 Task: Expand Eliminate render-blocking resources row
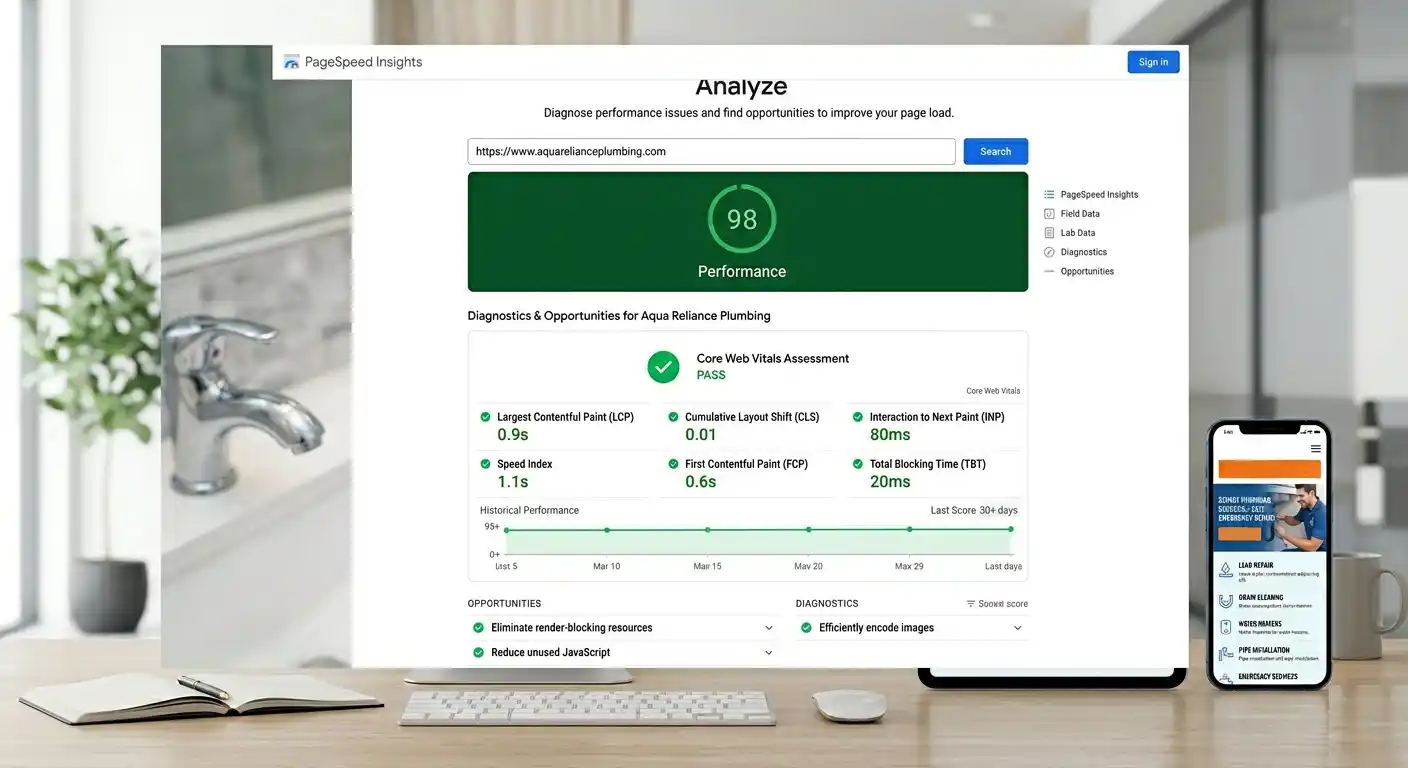pos(624,628)
